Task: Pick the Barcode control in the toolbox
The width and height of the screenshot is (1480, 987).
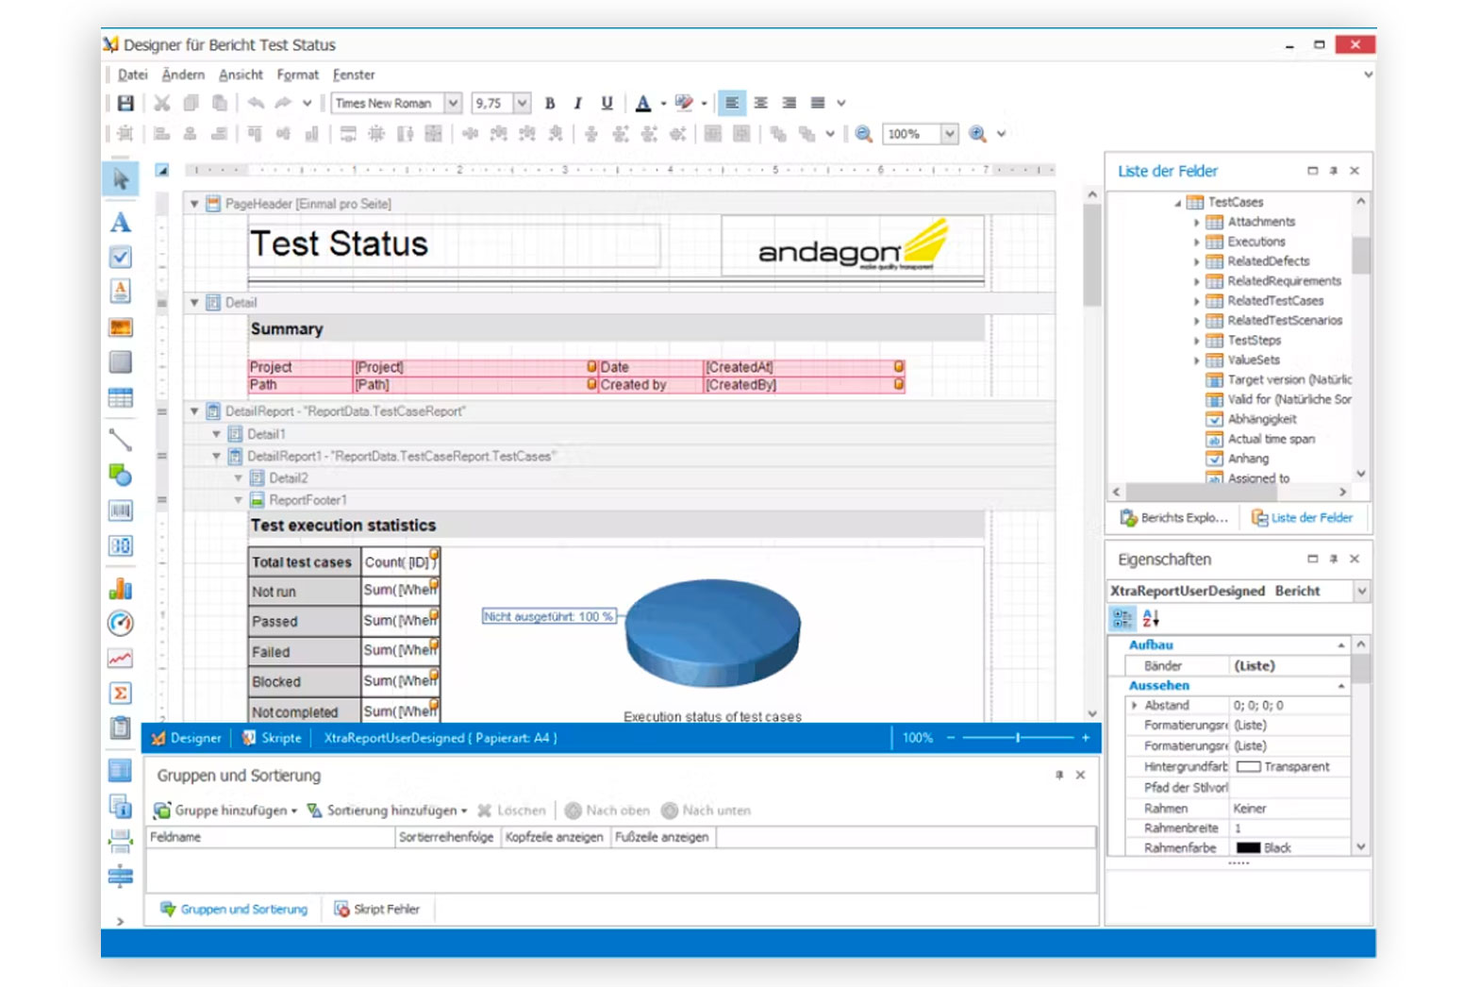Action: (120, 512)
